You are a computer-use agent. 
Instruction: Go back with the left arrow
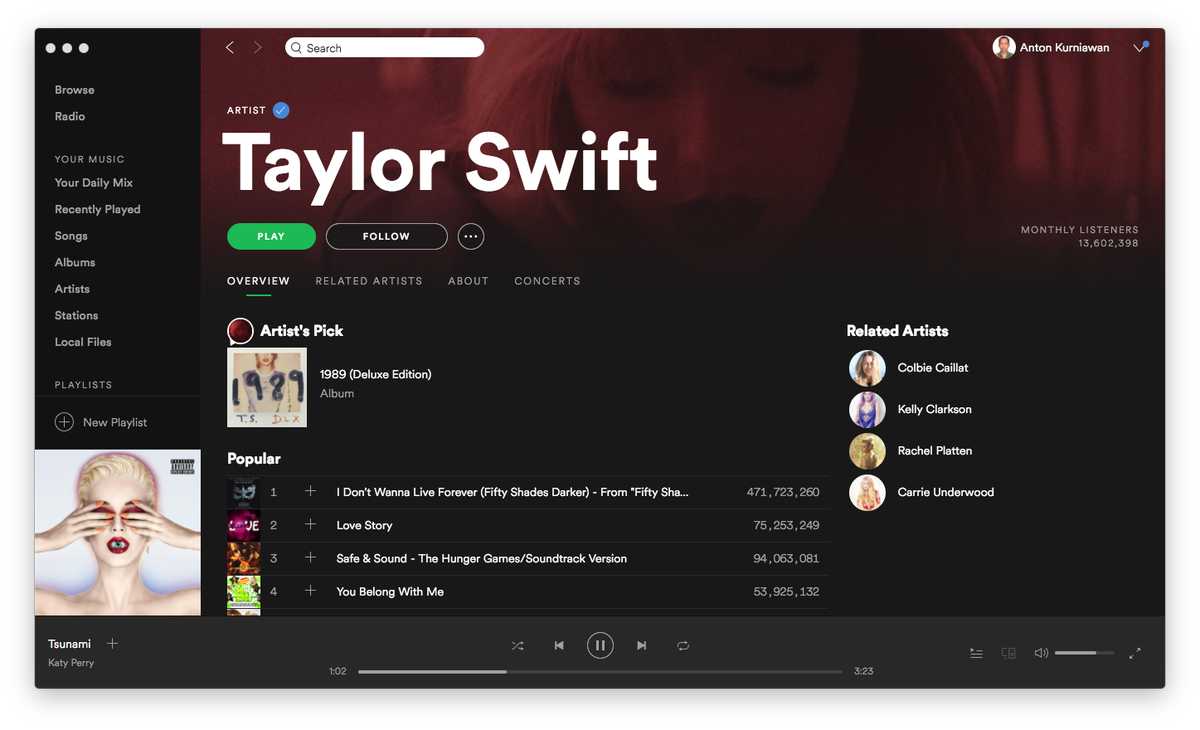pos(230,48)
